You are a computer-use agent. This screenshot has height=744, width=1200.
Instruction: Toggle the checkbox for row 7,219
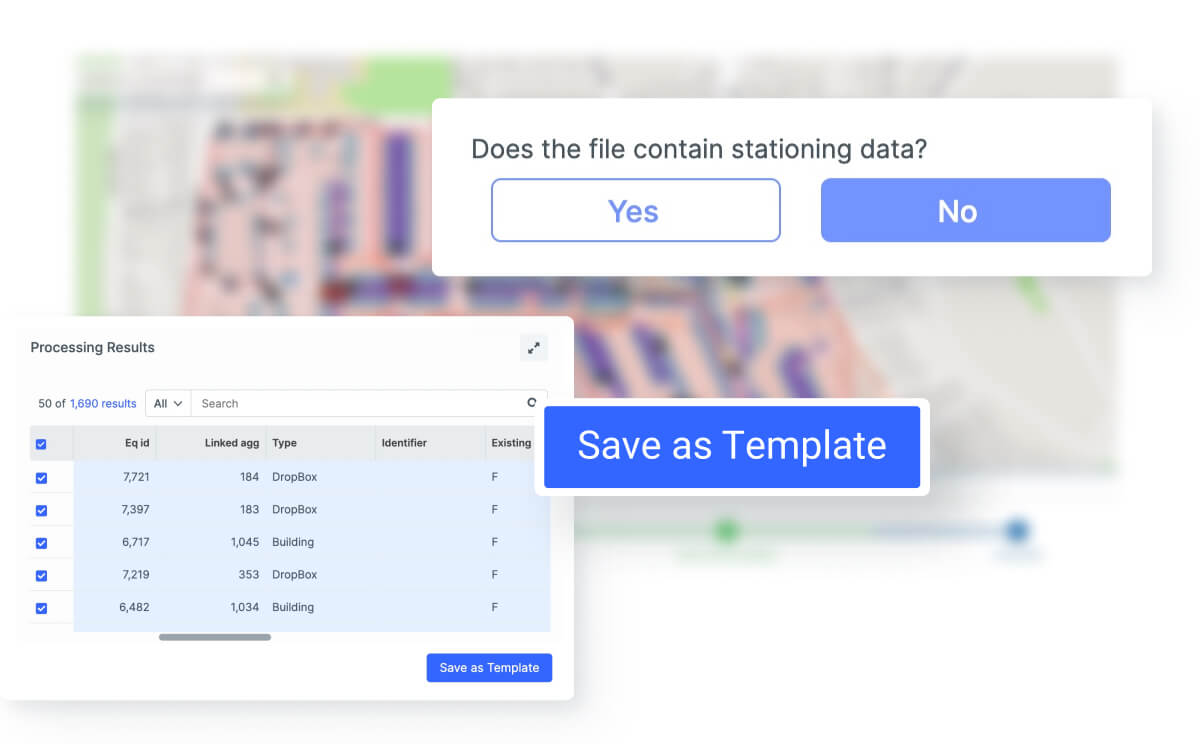point(41,575)
